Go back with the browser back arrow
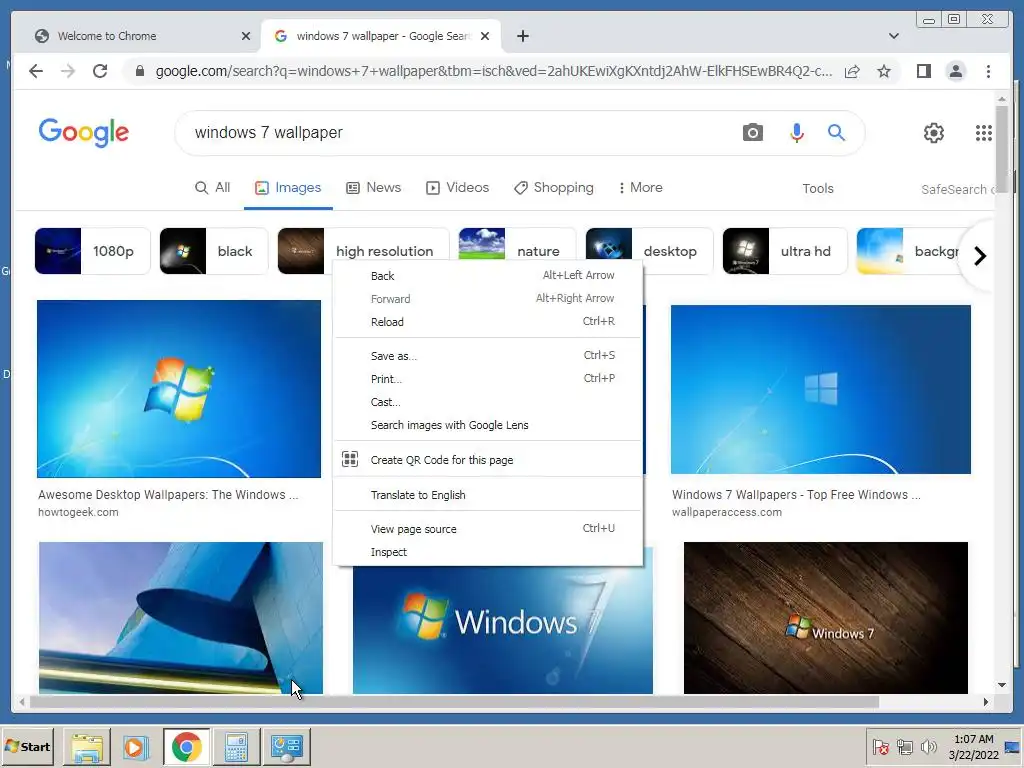Image resolution: width=1024 pixels, height=768 pixels. click(x=36, y=71)
